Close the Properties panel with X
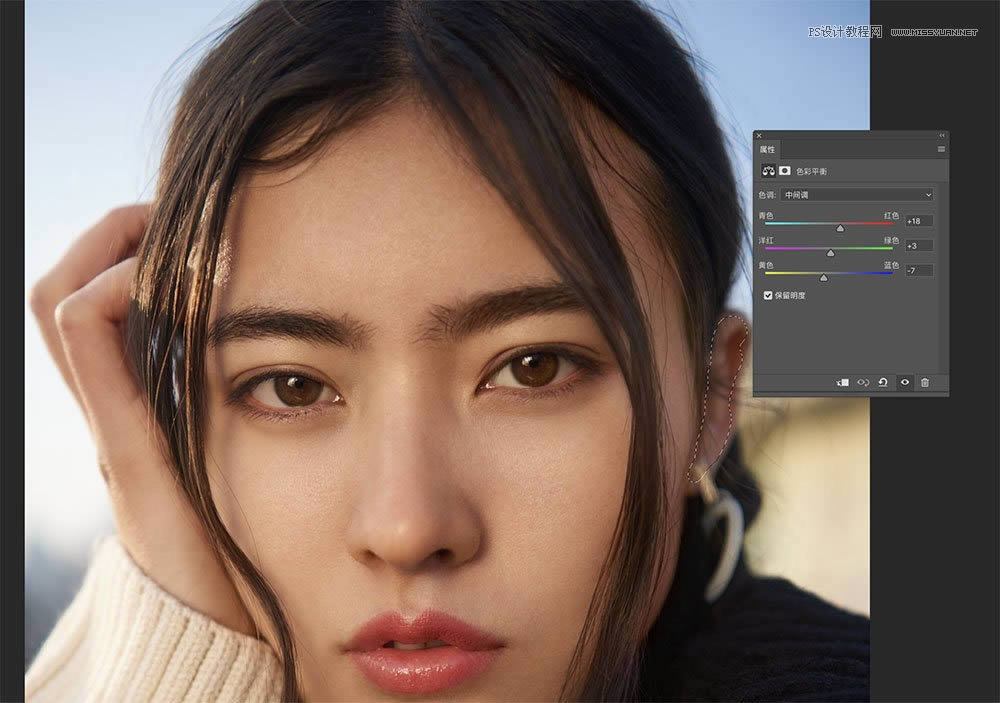 (759, 135)
